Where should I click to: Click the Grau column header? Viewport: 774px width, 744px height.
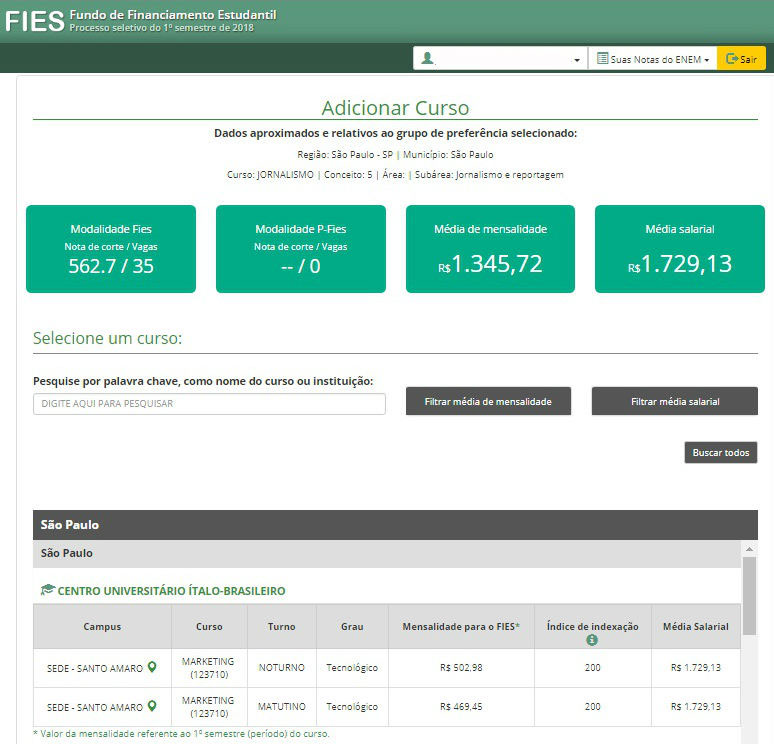[x=352, y=627]
